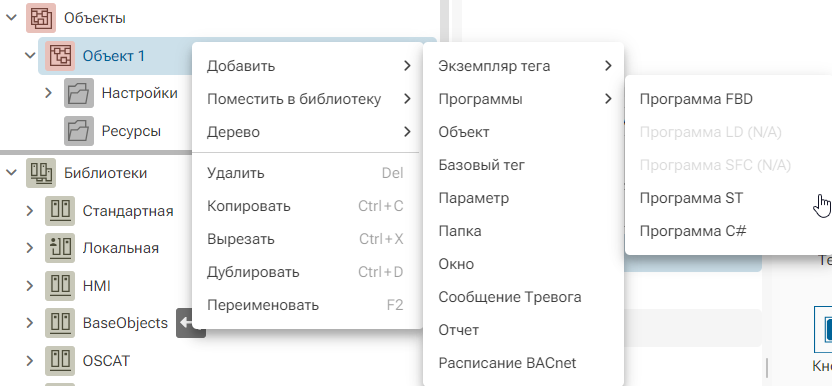The width and height of the screenshot is (832, 386).
Task: Select the BaseObjects library label
Action: [125, 323]
